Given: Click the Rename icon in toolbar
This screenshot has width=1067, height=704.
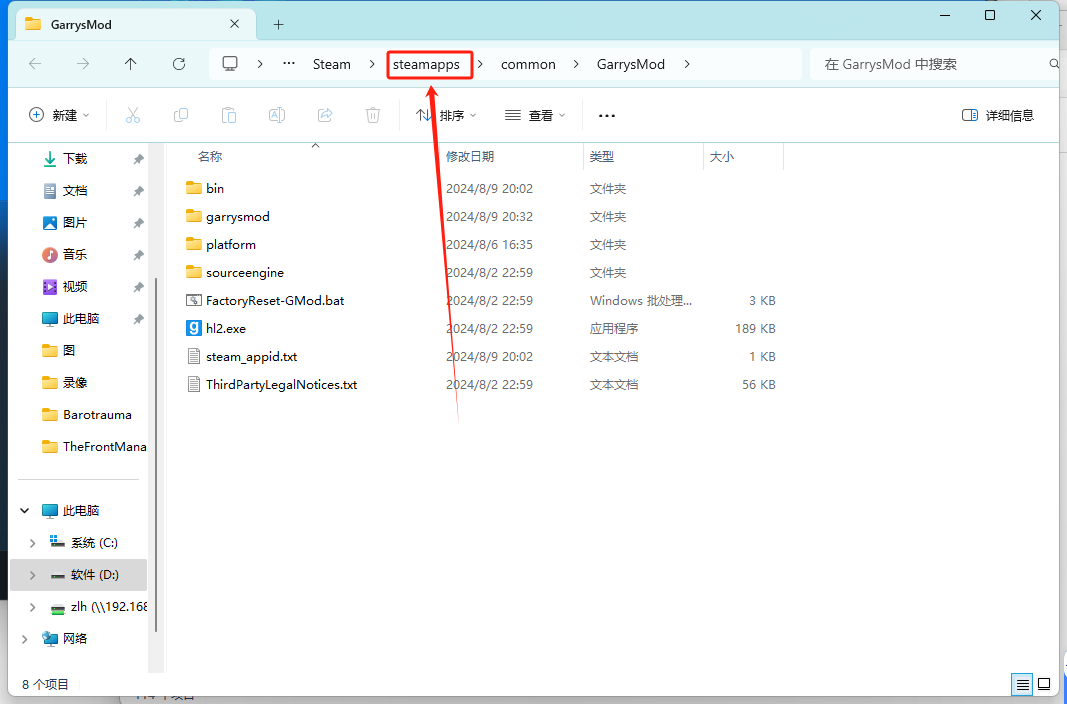Looking at the screenshot, I should tap(277, 115).
